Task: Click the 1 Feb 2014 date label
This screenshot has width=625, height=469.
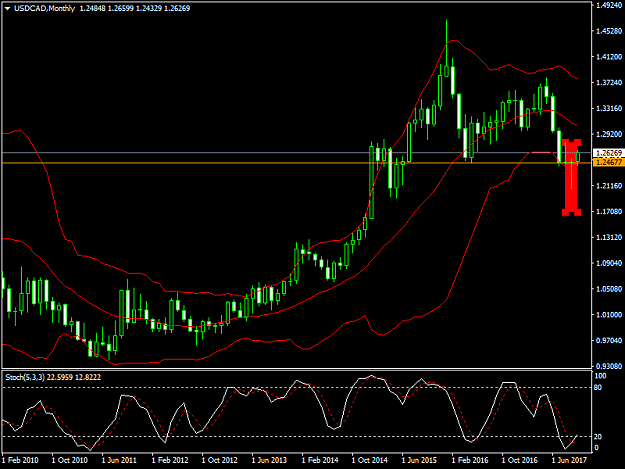Action: tap(320, 460)
